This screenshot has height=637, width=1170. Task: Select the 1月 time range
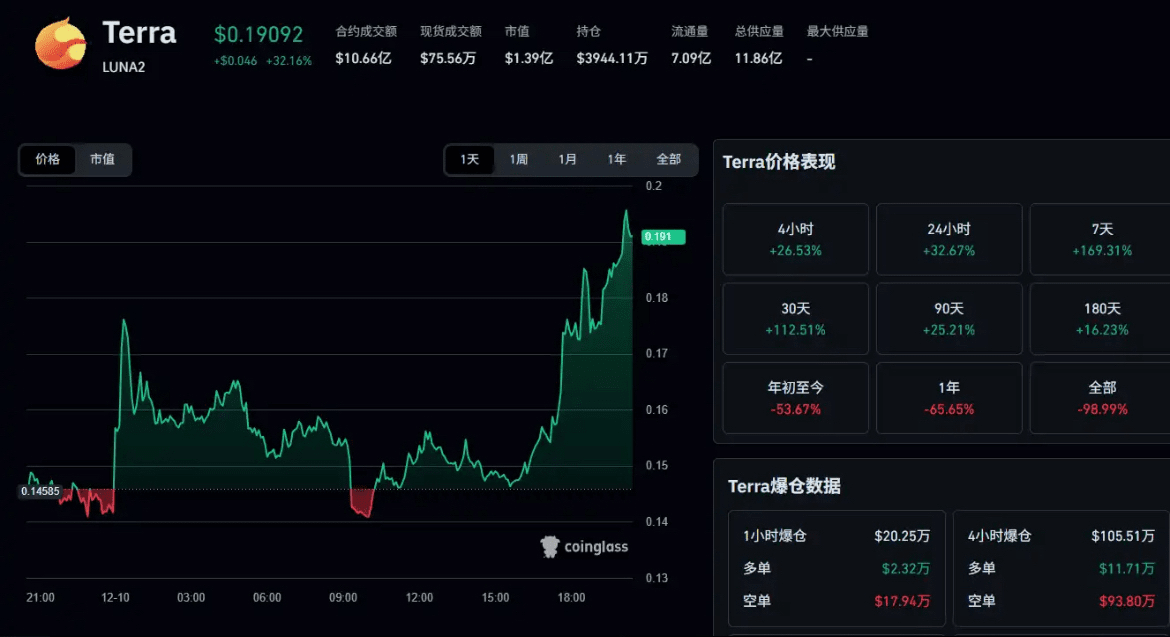point(567,160)
